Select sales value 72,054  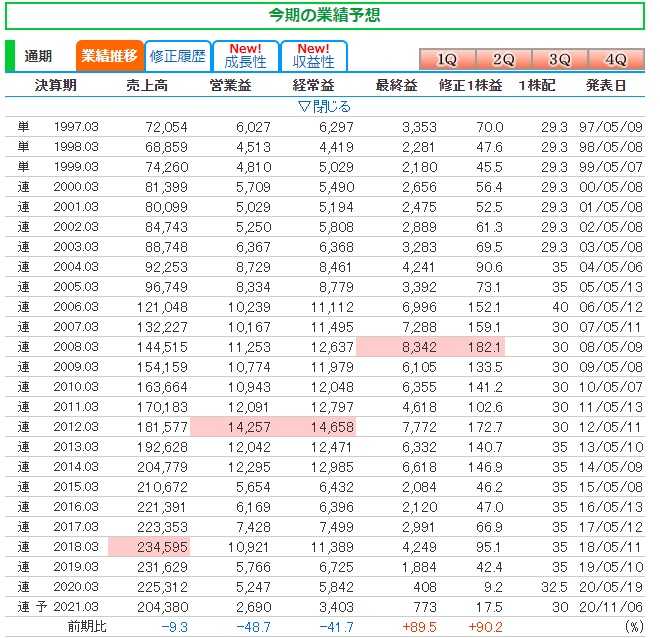166,127
